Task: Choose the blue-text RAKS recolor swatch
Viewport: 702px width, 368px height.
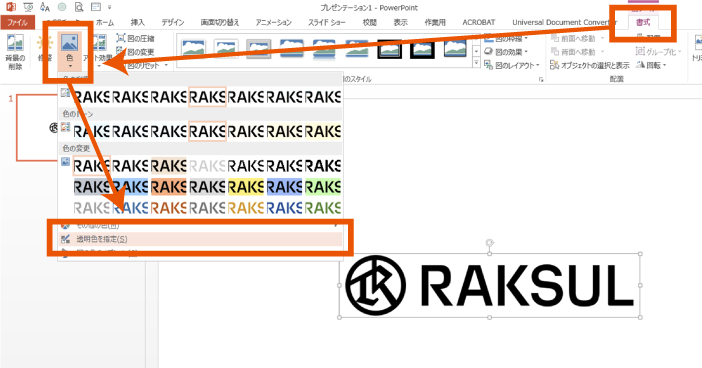Action: pyautogui.click(x=285, y=208)
